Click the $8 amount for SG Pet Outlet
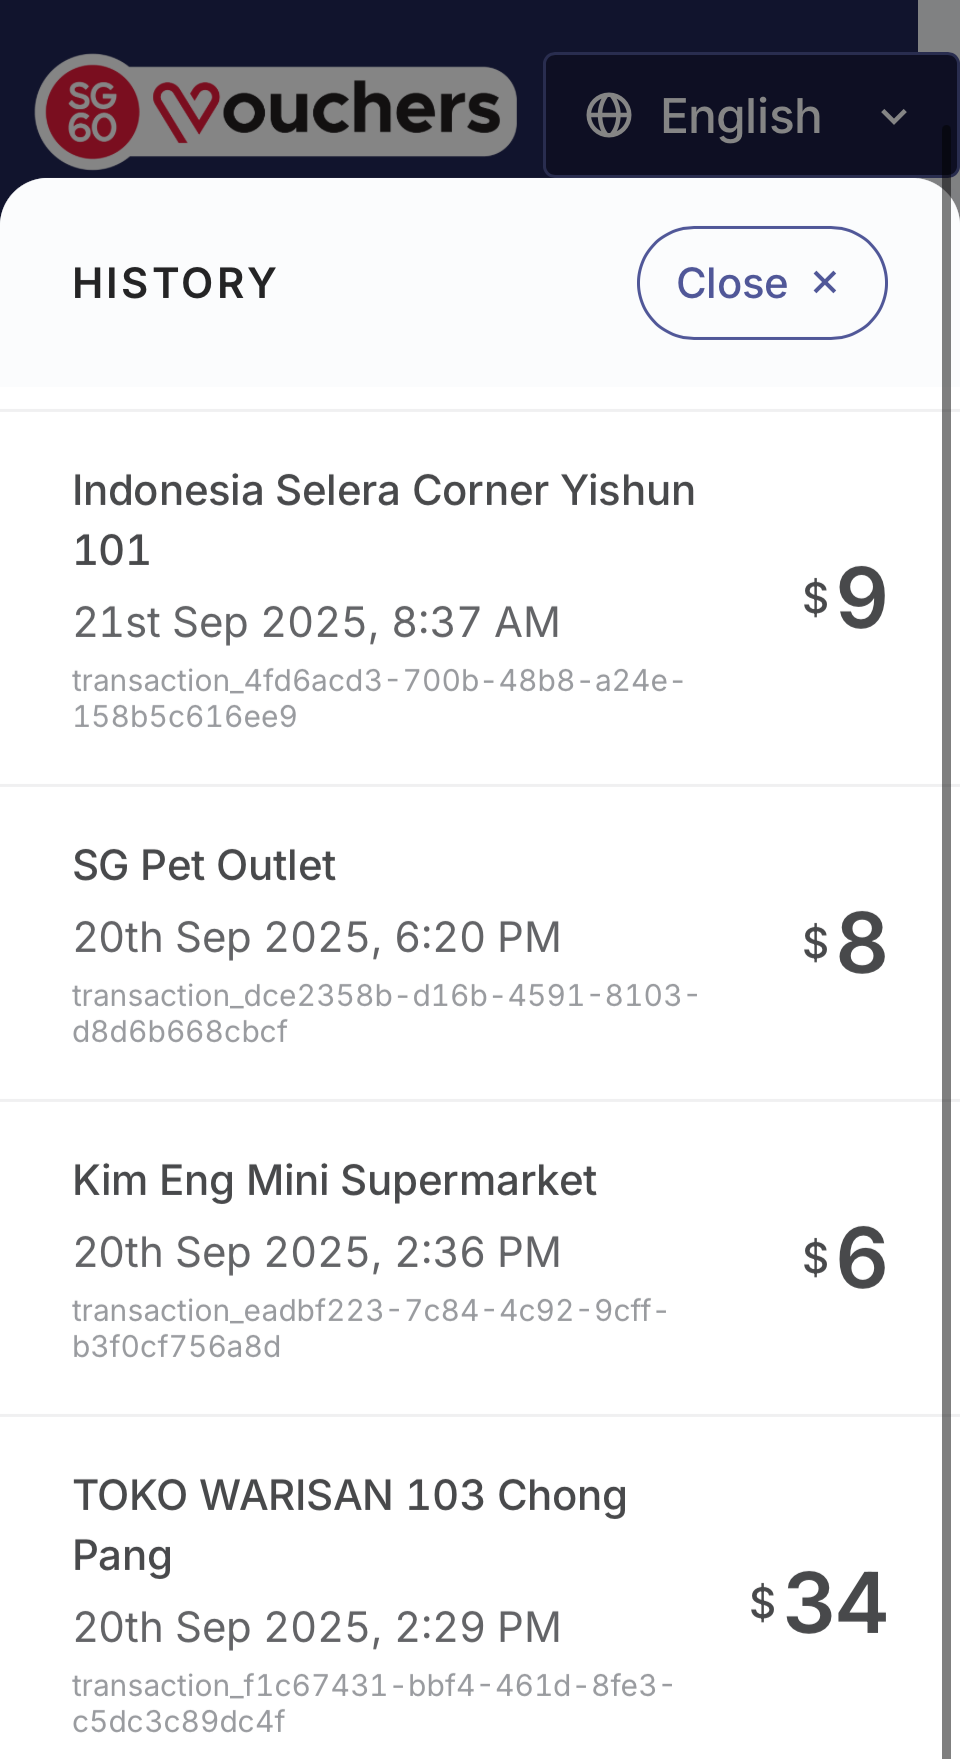Viewport: 960px width, 1759px height. coord(845,943)
